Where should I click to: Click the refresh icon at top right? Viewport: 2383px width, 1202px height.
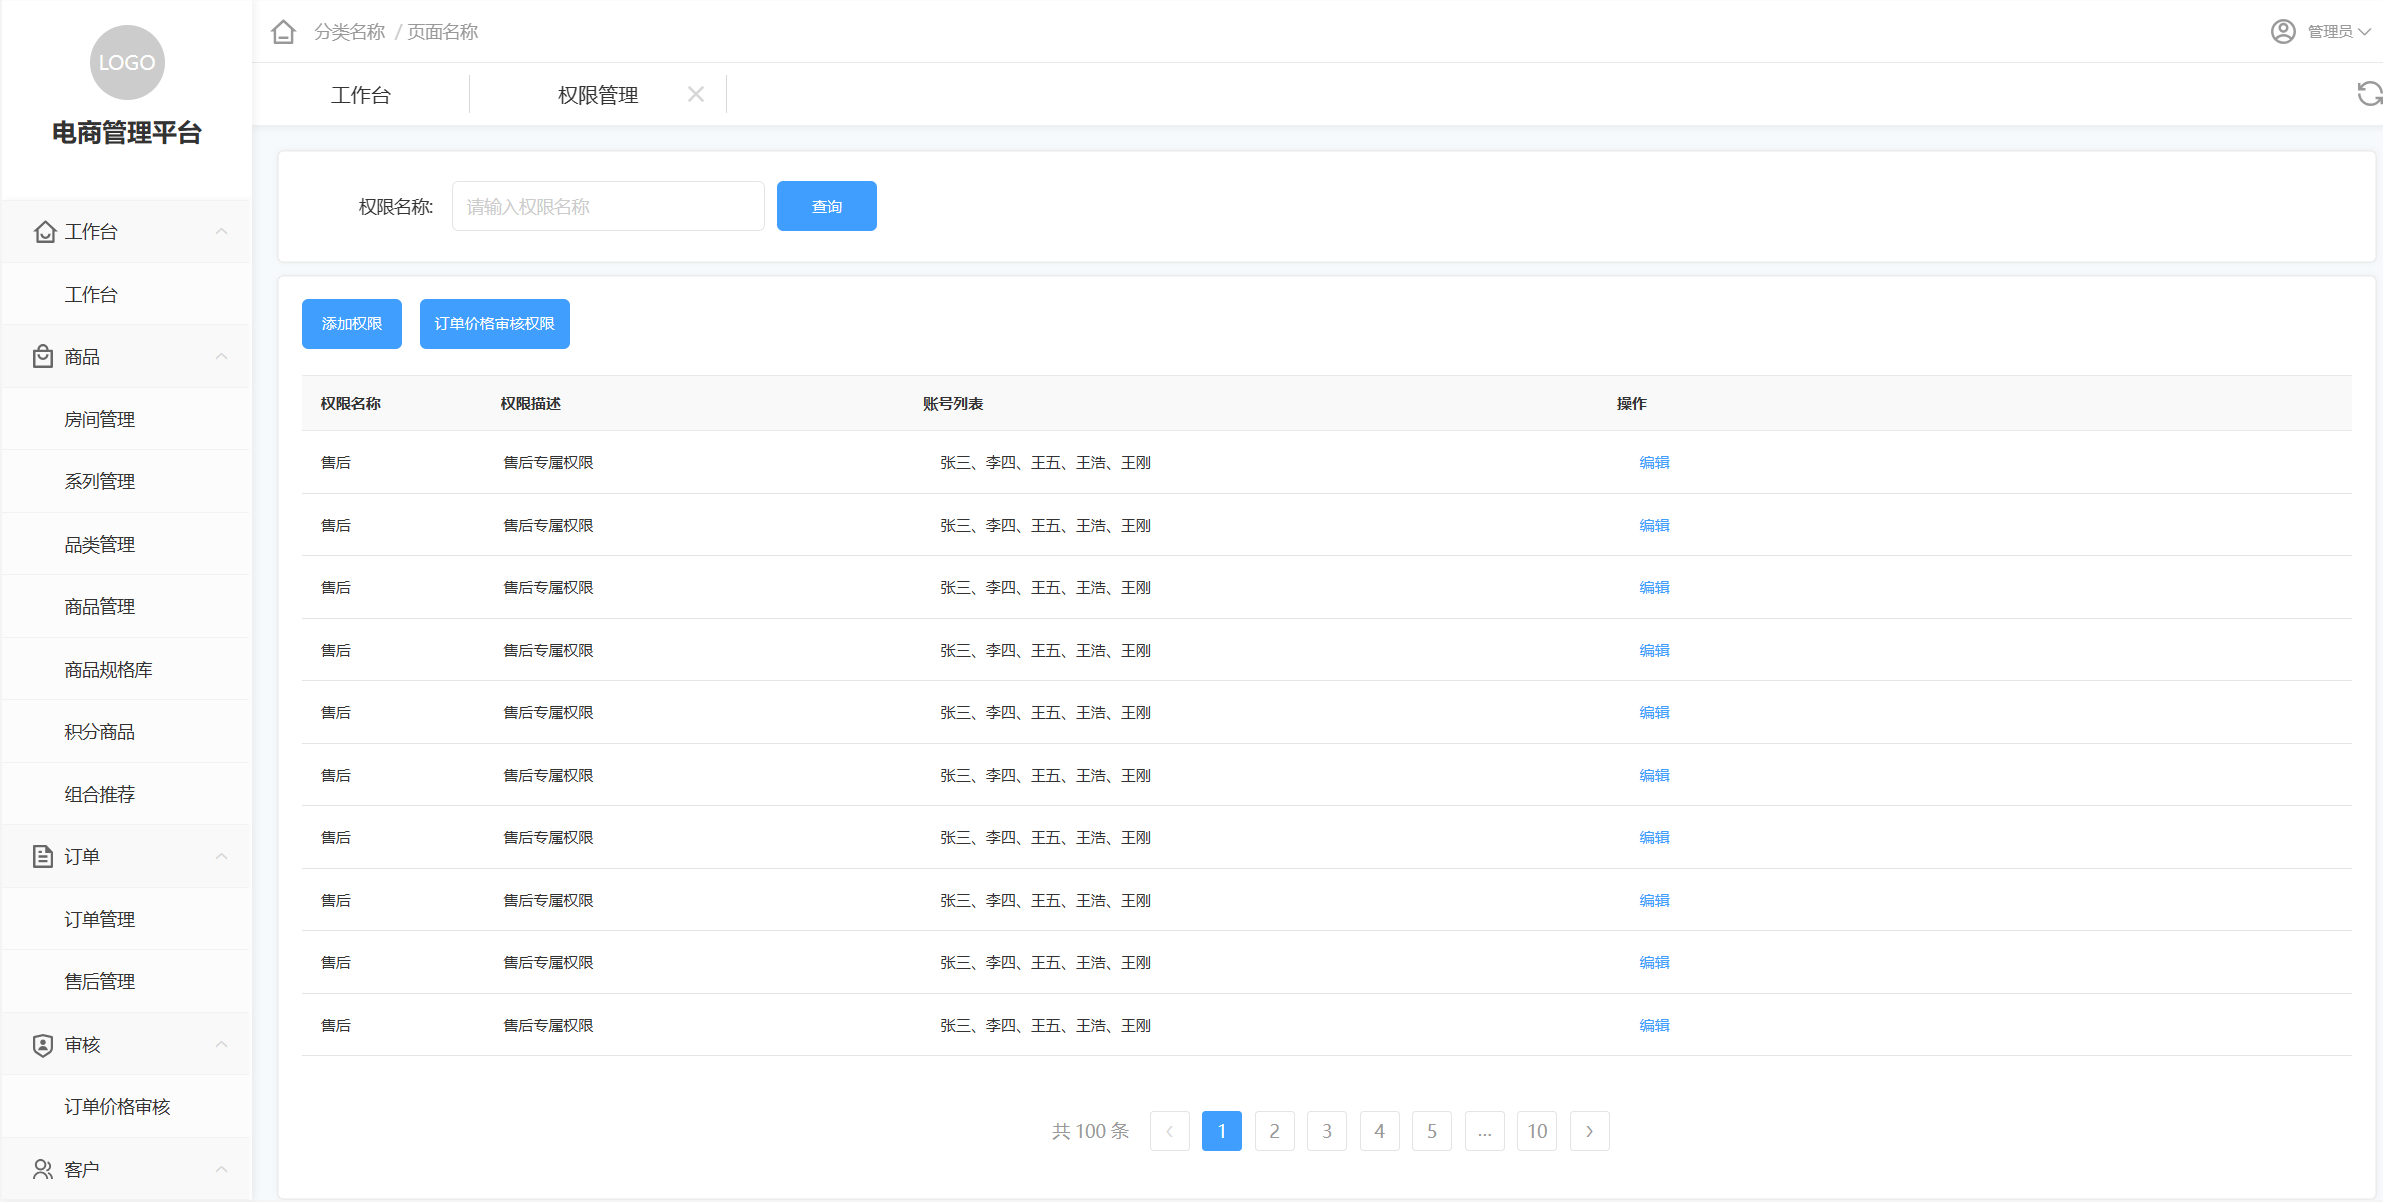(x=2369, y=94)
